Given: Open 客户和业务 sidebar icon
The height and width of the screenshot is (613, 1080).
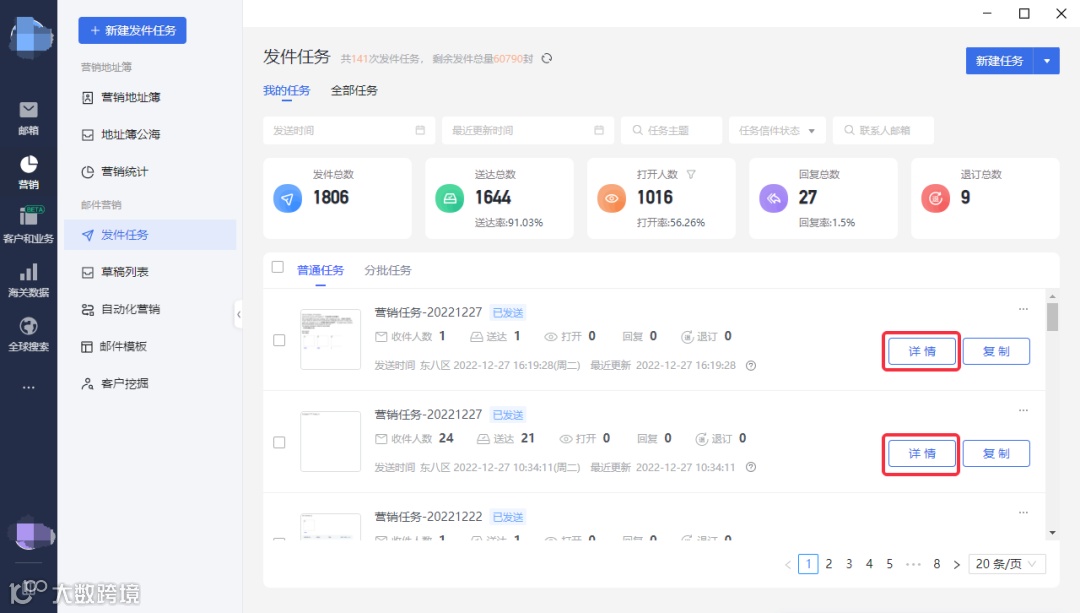Looking at the screenshot, I should 28,225.
